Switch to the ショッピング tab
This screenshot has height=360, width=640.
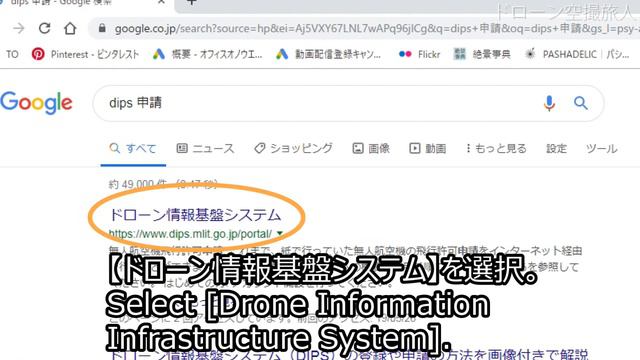pos(293,148)
